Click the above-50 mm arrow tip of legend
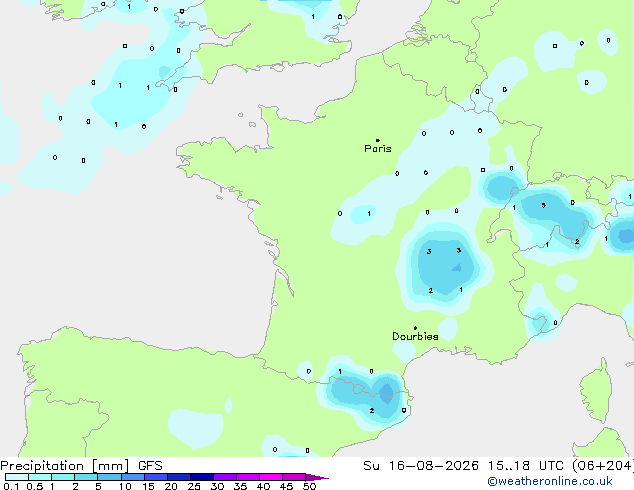This screenshot has height=490, width=634. (x=317, y=477)
